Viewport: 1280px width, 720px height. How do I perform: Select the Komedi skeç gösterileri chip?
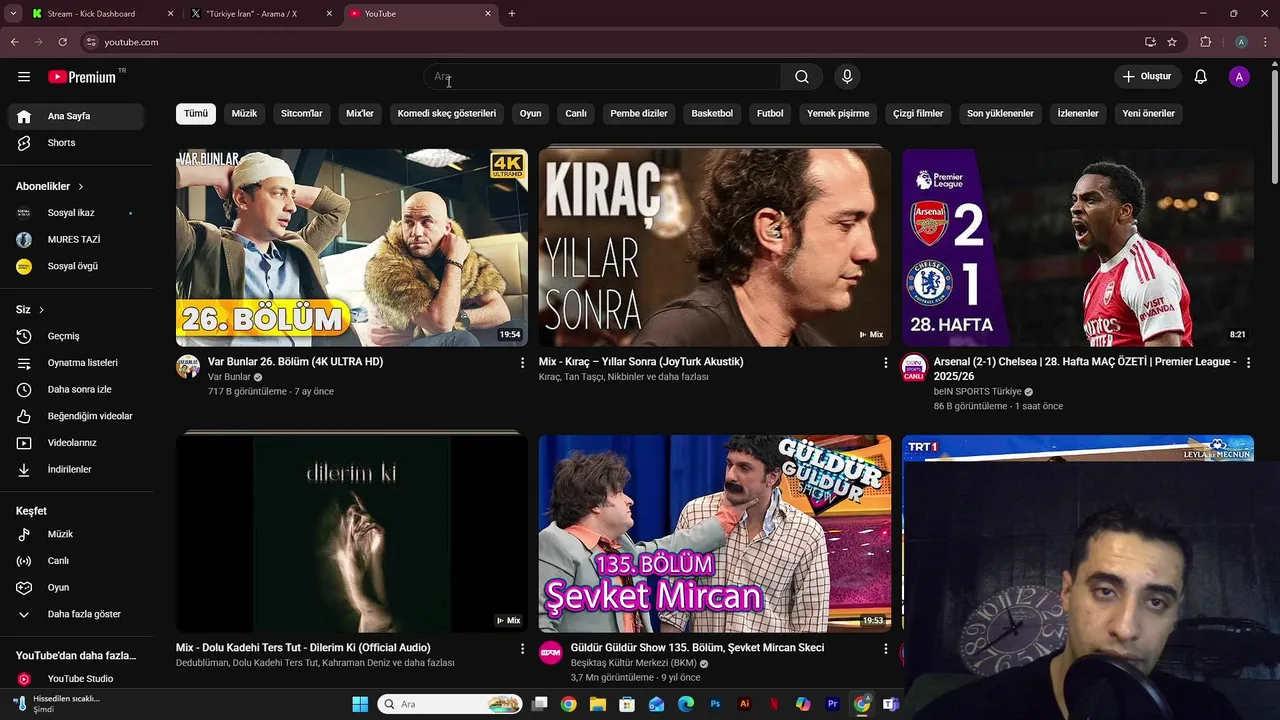coord(447,113)
